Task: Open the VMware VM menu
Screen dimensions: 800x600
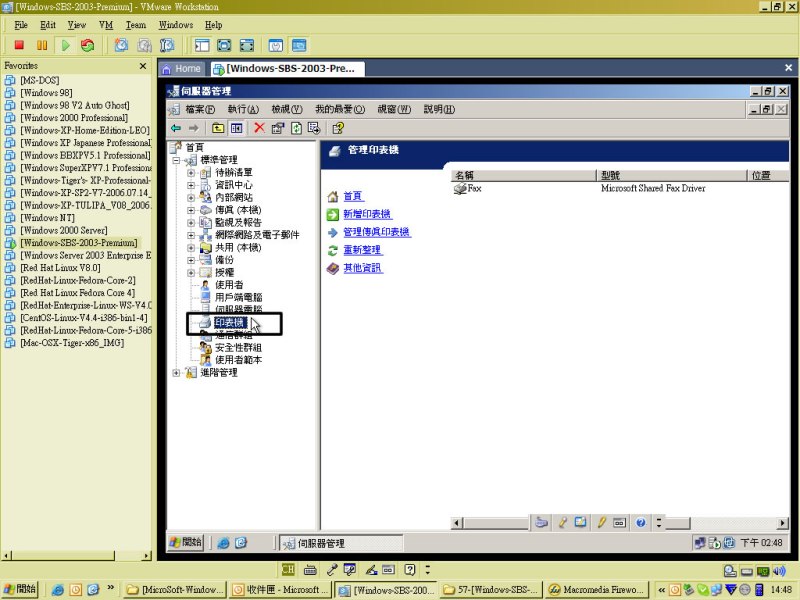Action: (106, 25)
